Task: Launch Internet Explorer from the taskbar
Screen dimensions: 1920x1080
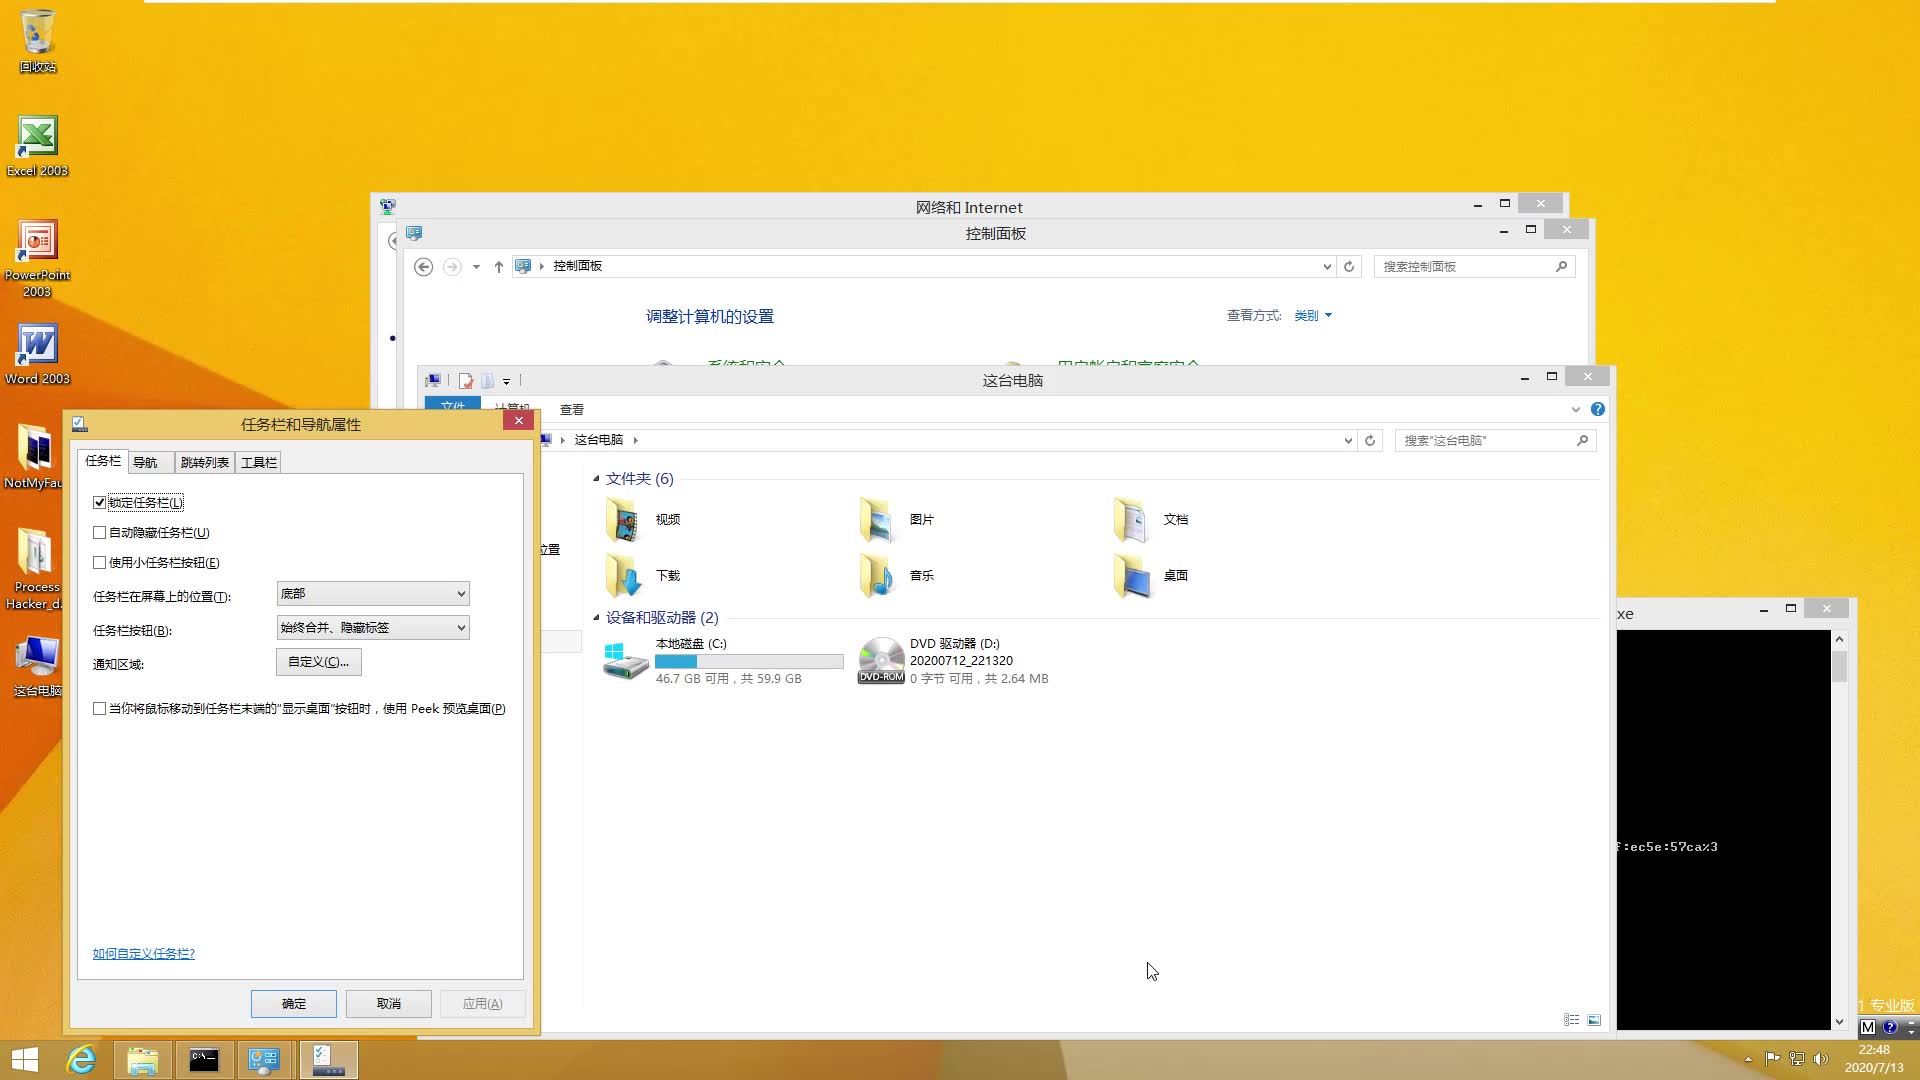Action: tap(82, 1059)
